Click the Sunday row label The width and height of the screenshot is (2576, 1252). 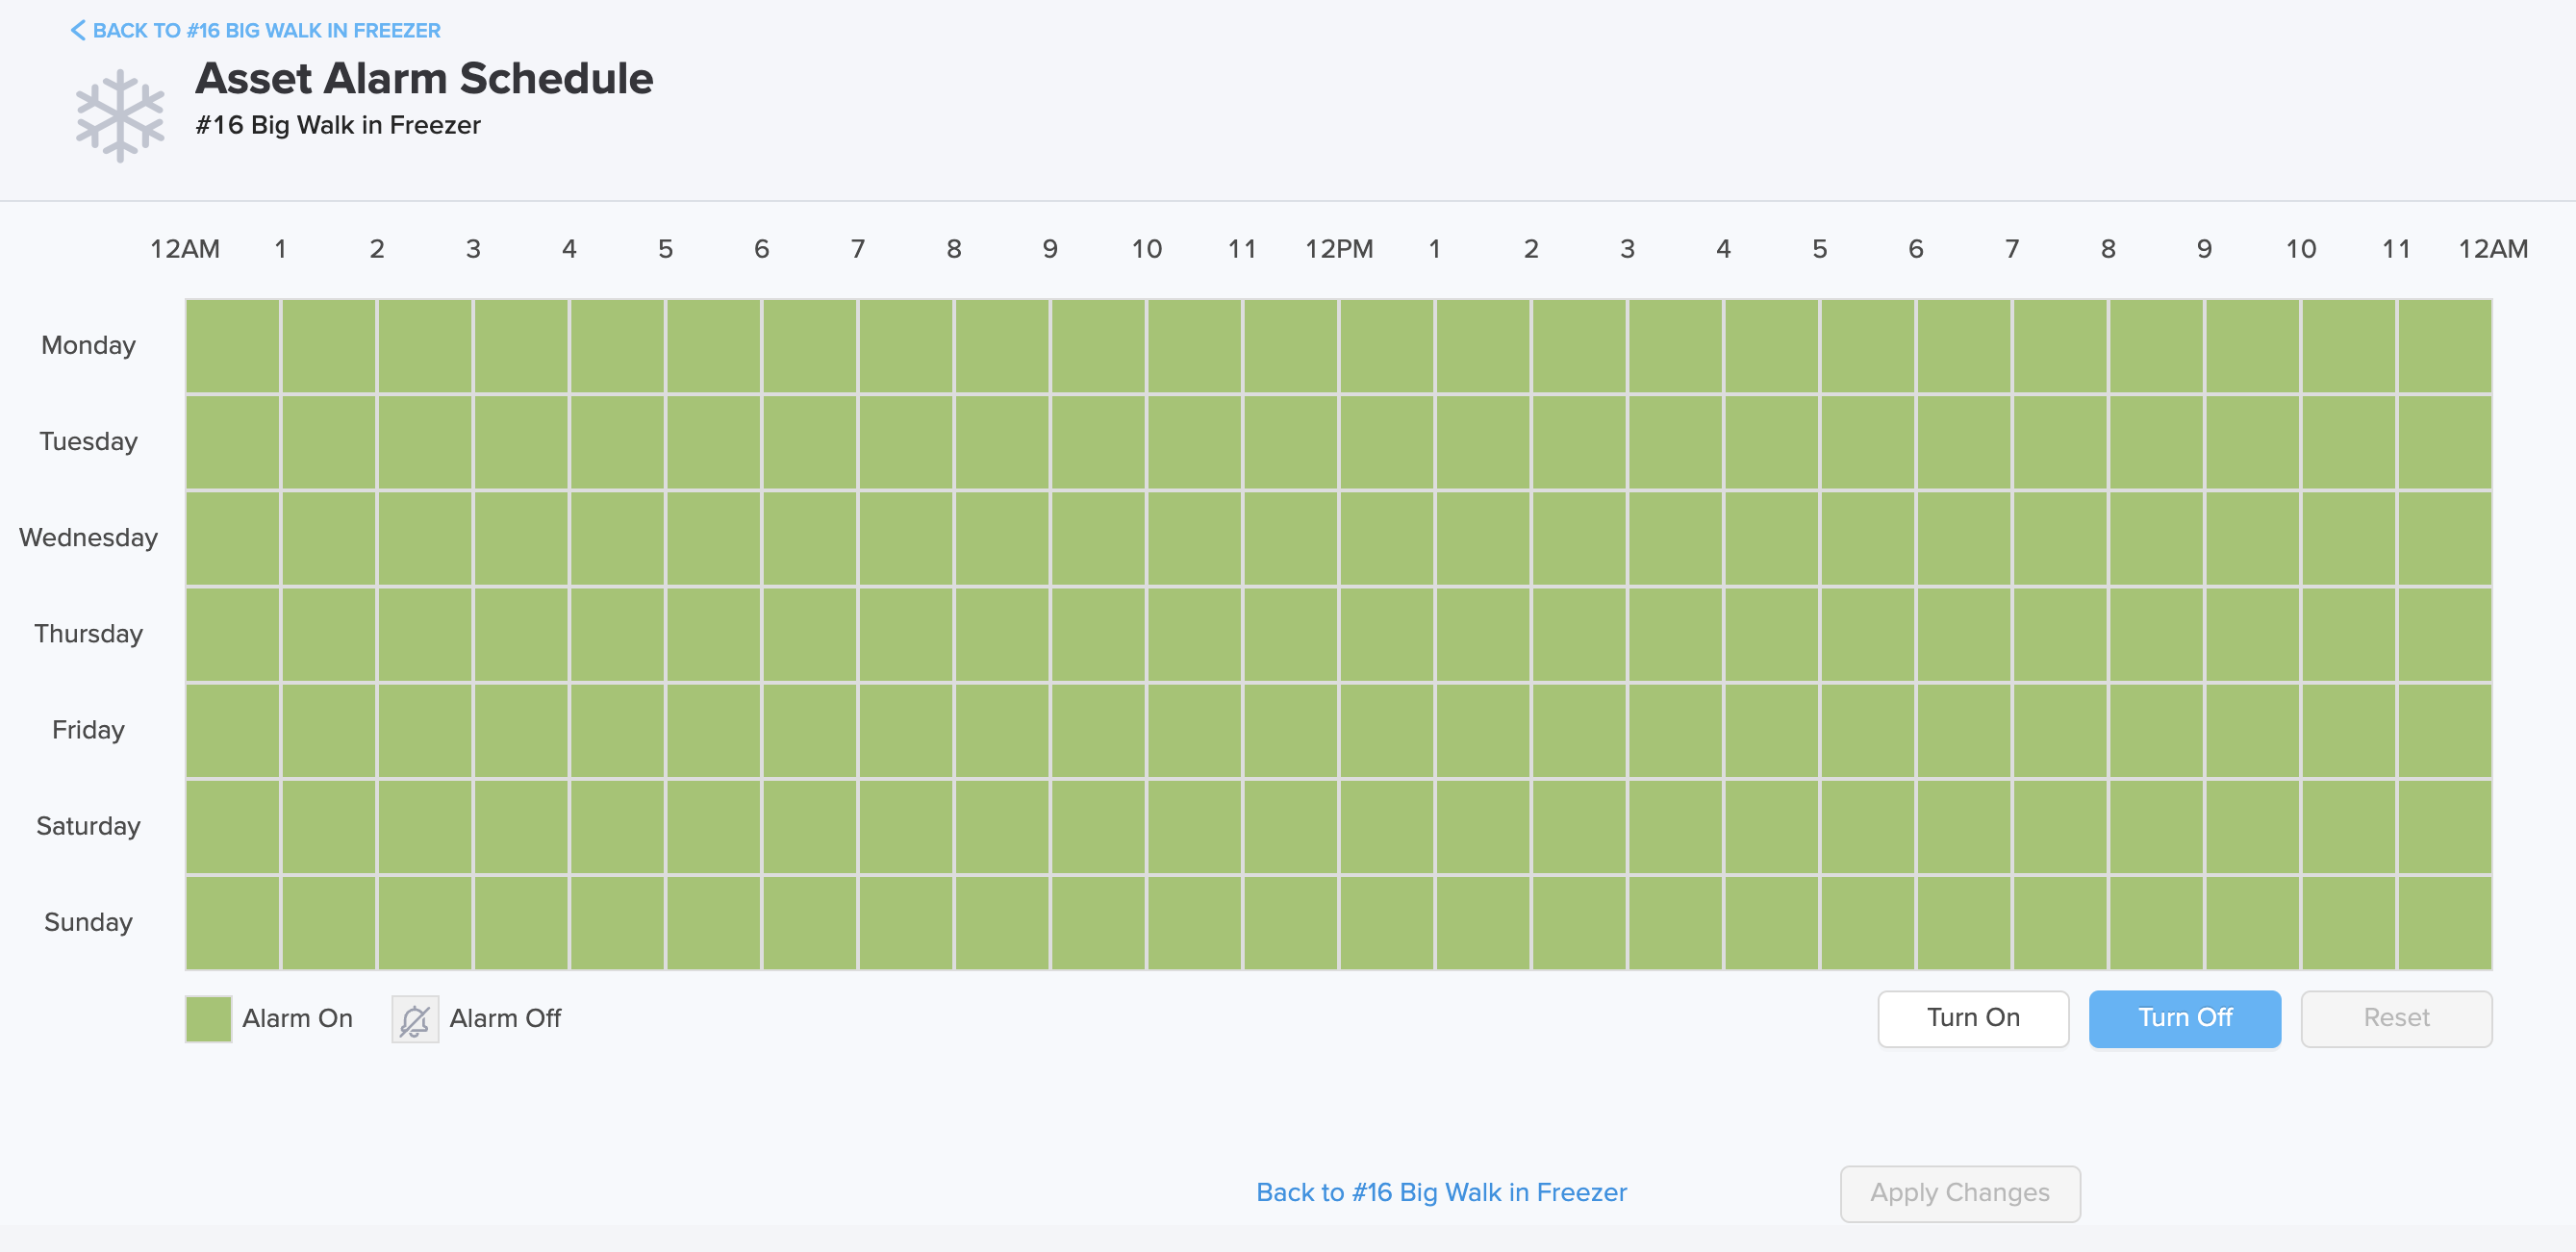tap(88, 922)
